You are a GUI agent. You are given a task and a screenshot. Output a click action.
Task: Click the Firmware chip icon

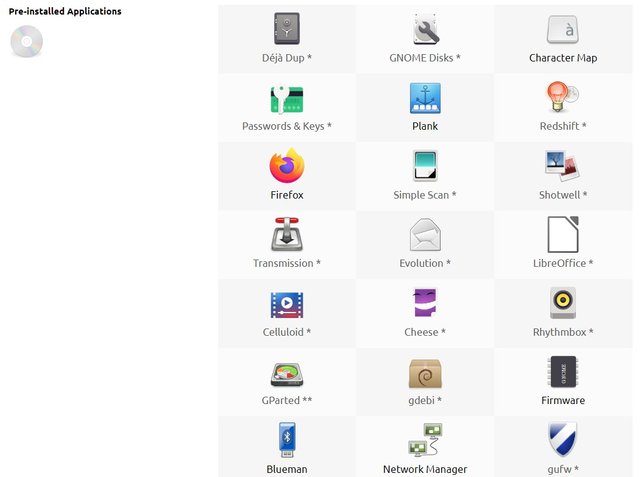tap(563, 371)
